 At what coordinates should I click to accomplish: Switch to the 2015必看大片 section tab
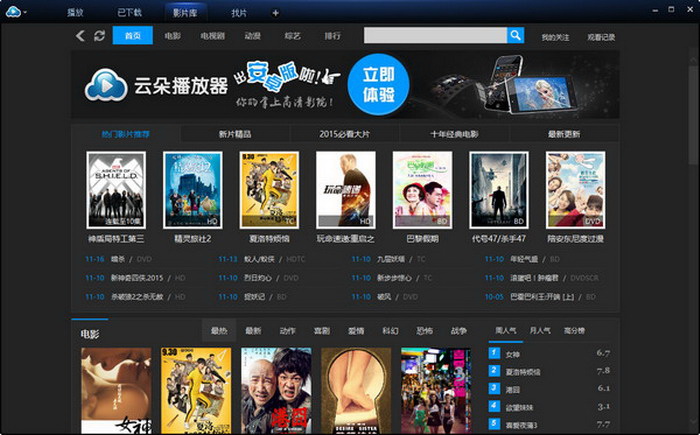(x=344, y=134)
